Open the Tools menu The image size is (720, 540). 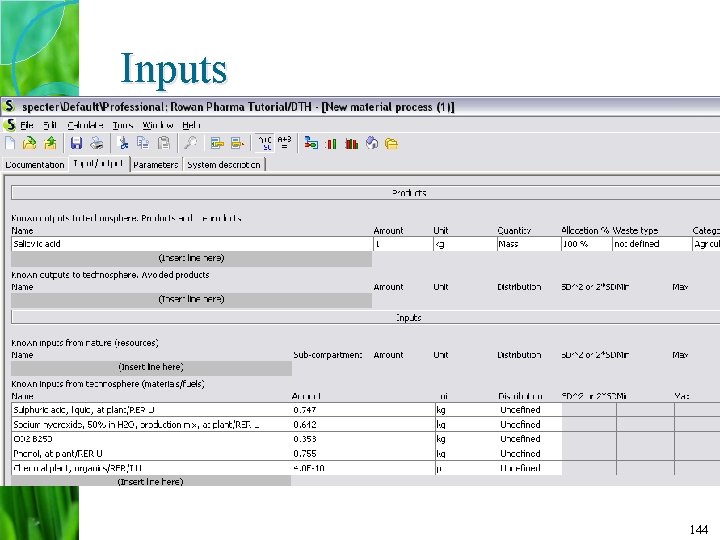pyautogui.click(x=123, y=125)
